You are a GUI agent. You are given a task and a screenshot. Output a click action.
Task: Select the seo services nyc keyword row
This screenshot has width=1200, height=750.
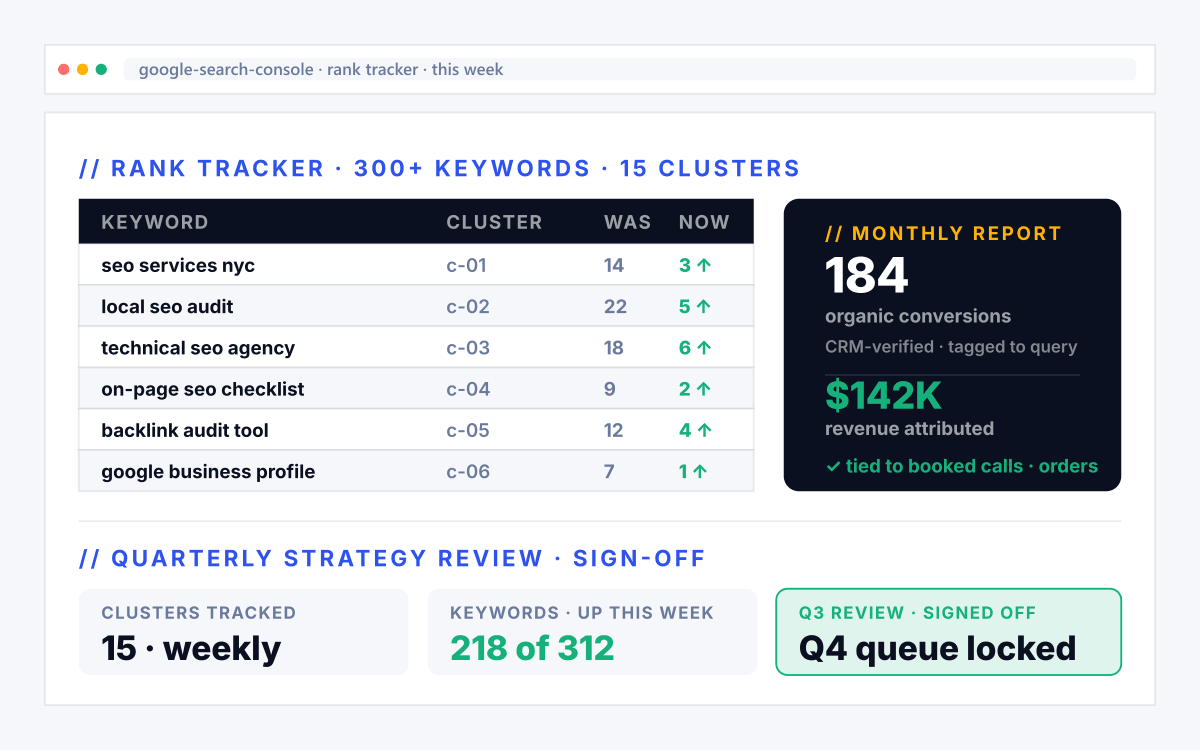pyautogui.click(x=416, y=265)
